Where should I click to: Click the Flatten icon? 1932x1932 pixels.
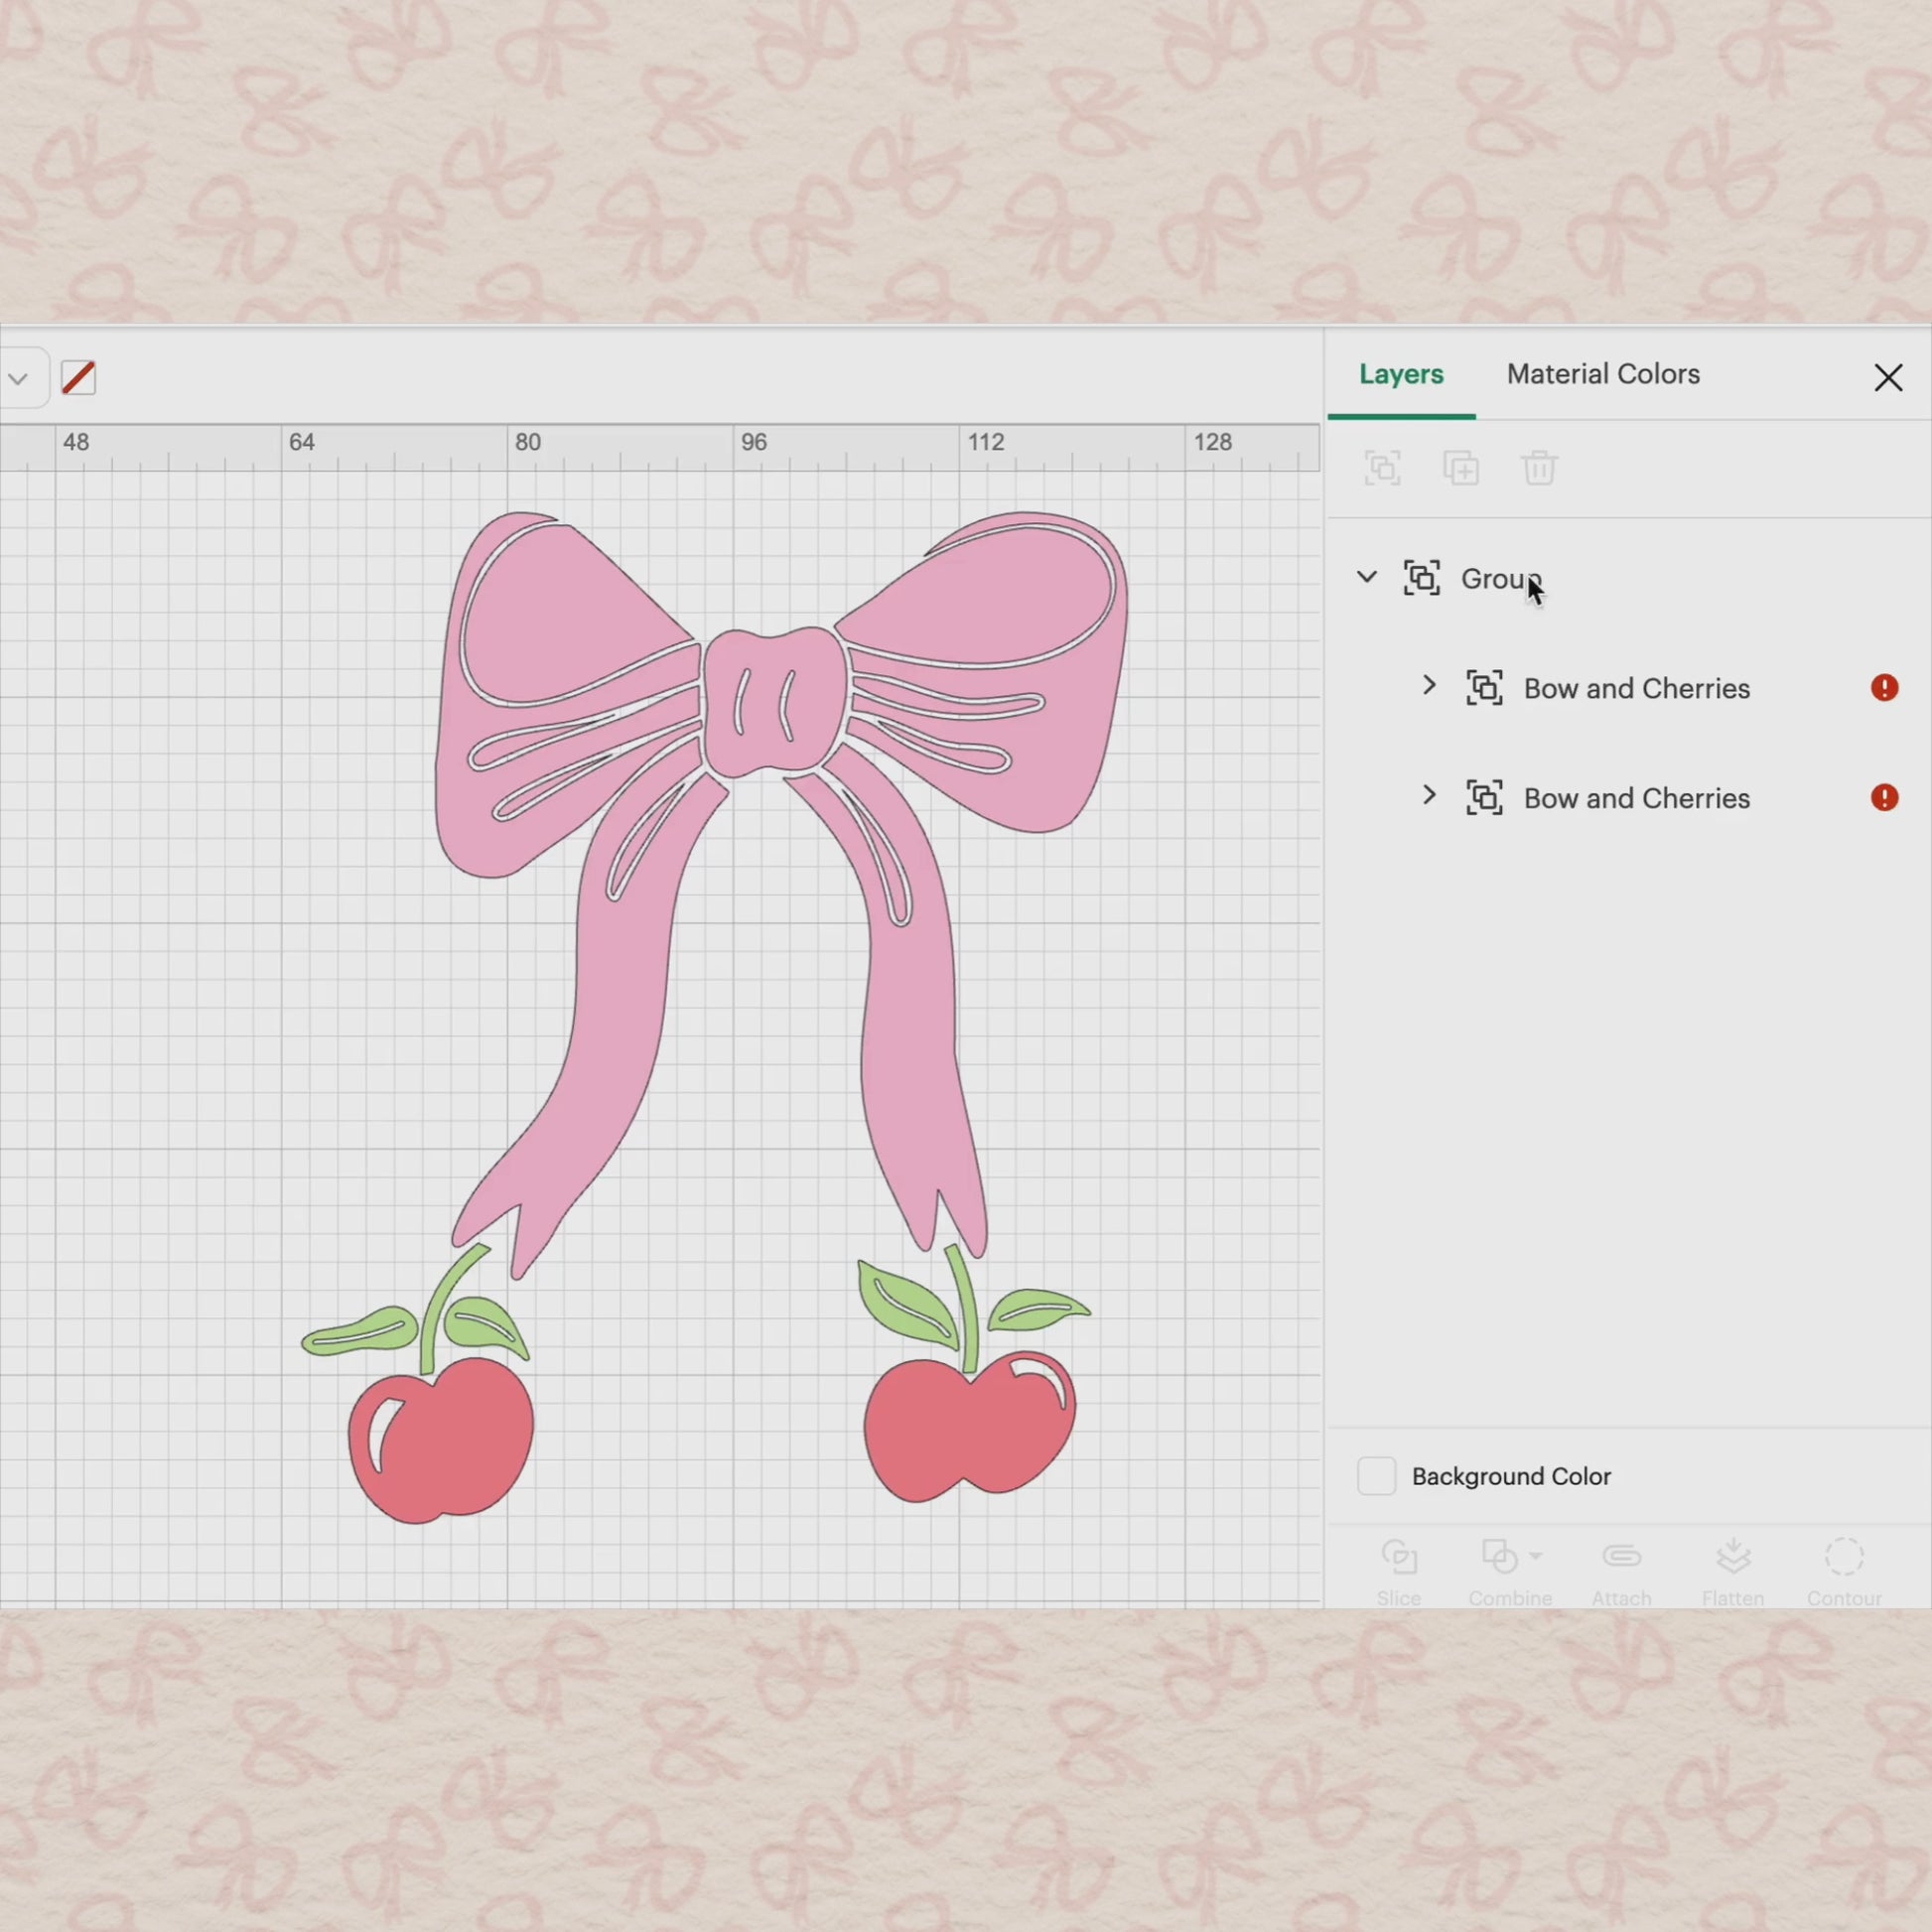point(1732,1557)
